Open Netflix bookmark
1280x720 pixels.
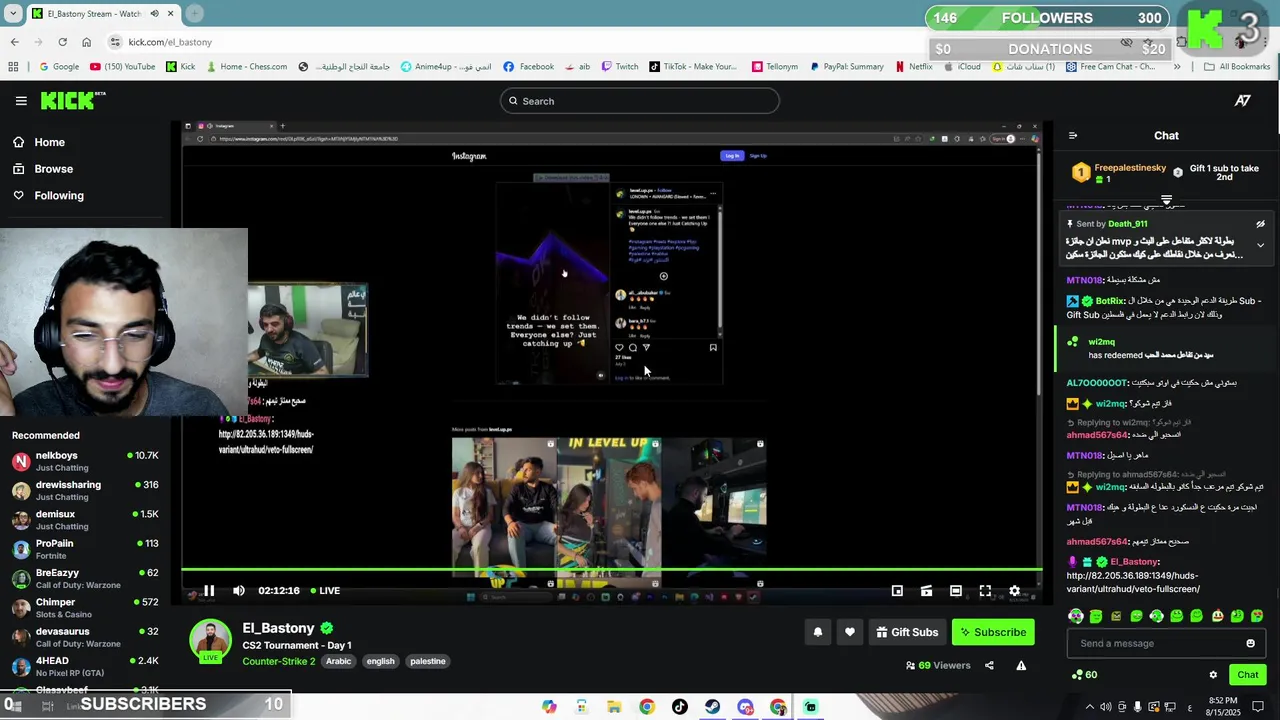pyautogui.click(x=913, y=67)
